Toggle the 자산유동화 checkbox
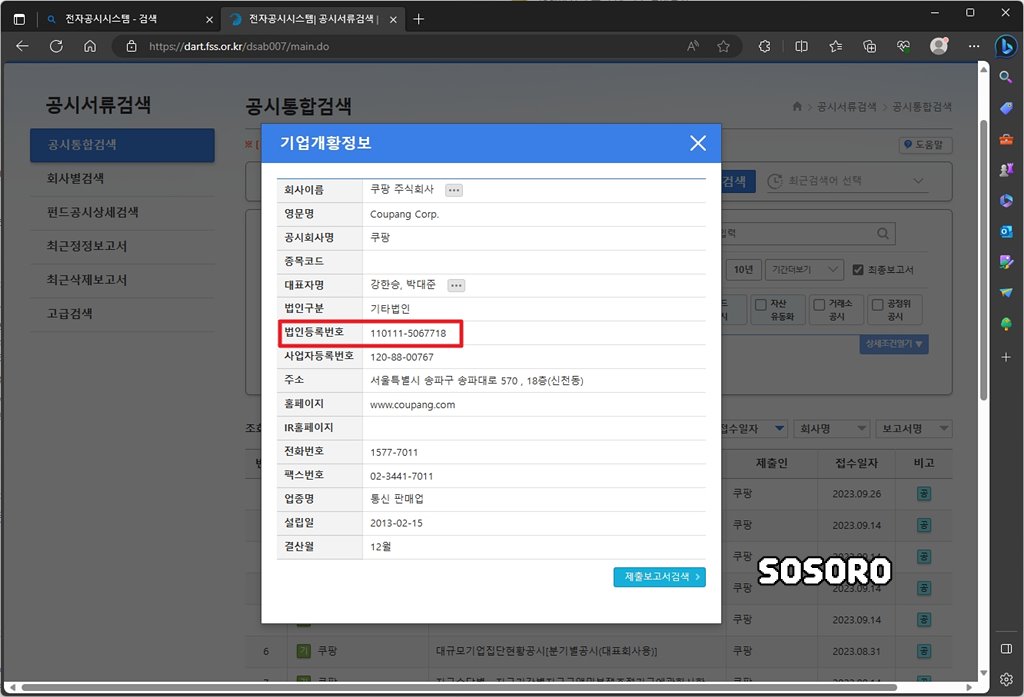This screenshot has width=1024, height=697. (761, 305)
